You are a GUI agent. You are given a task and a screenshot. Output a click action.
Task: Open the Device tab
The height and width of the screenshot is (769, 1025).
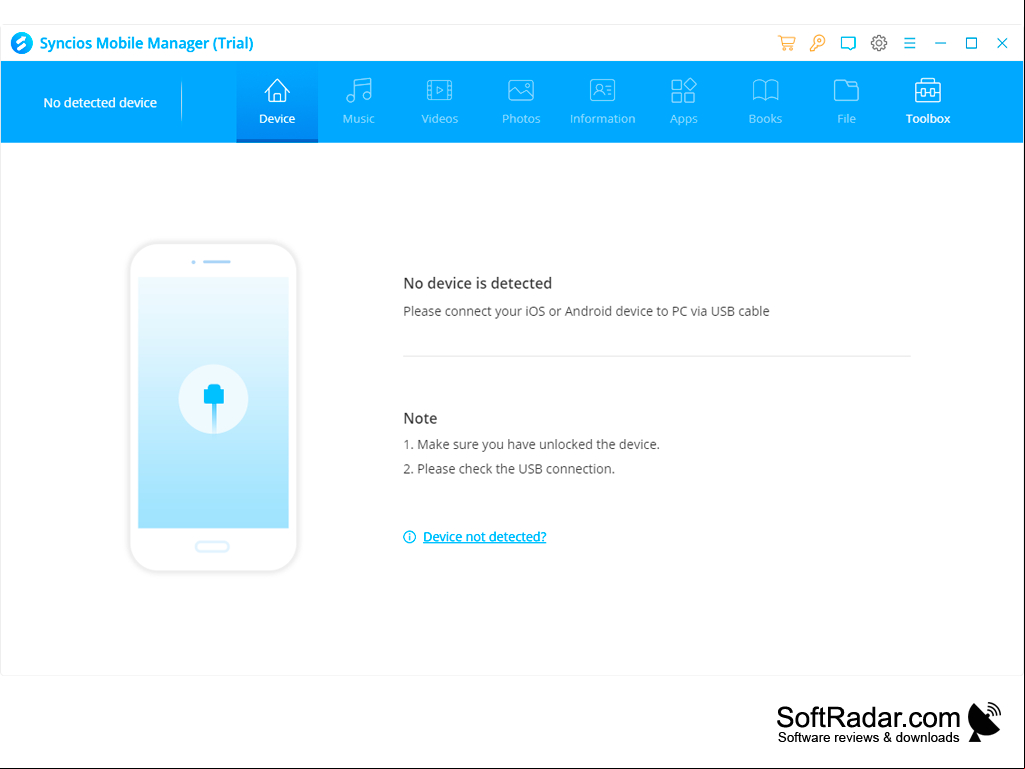277,102
